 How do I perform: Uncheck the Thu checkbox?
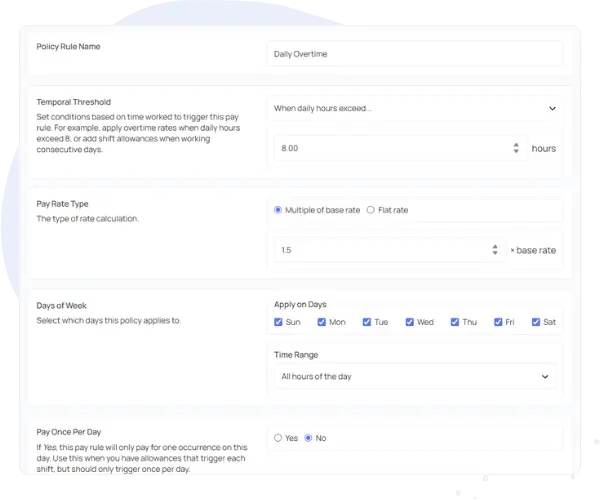point(455,322)
